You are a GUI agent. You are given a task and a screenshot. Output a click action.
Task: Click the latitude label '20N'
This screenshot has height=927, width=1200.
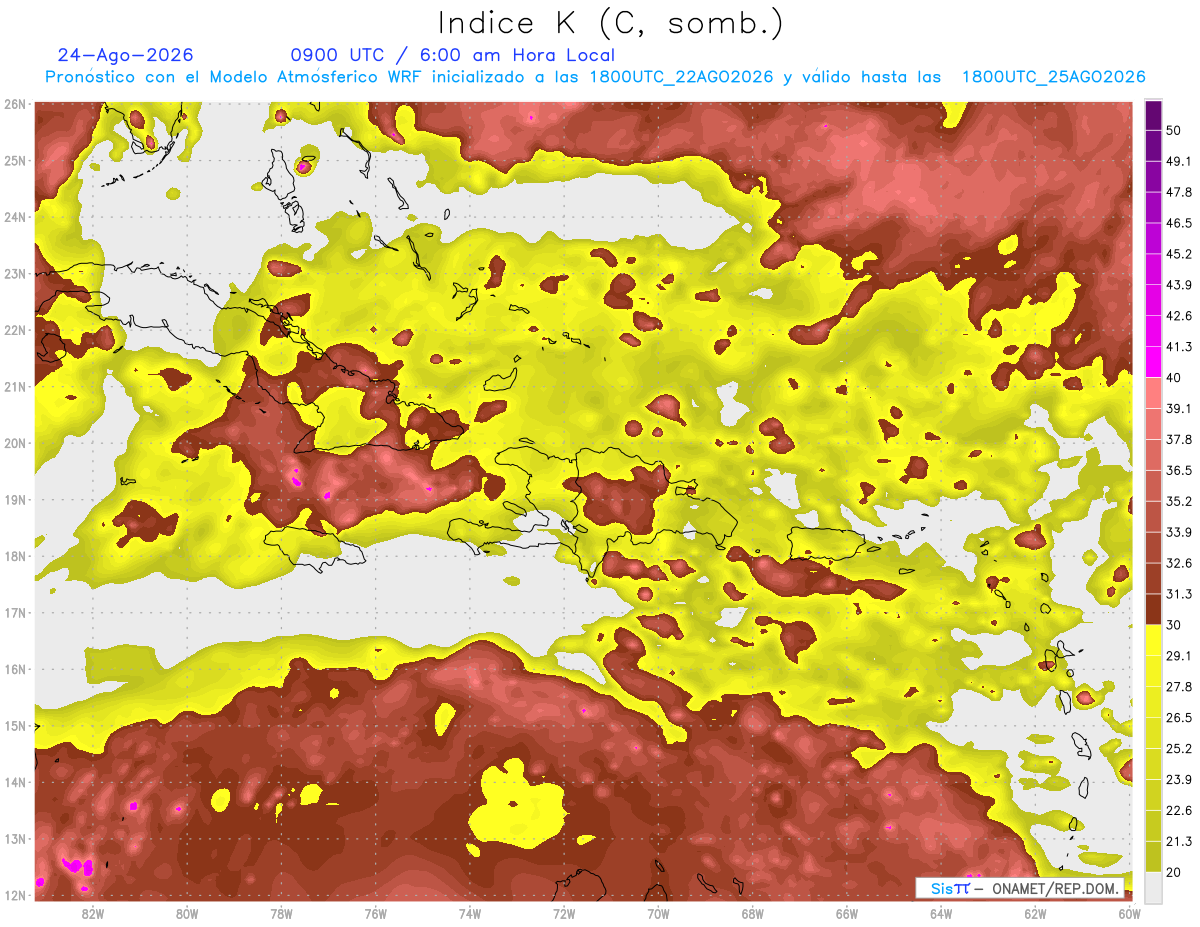coord(15,443)
